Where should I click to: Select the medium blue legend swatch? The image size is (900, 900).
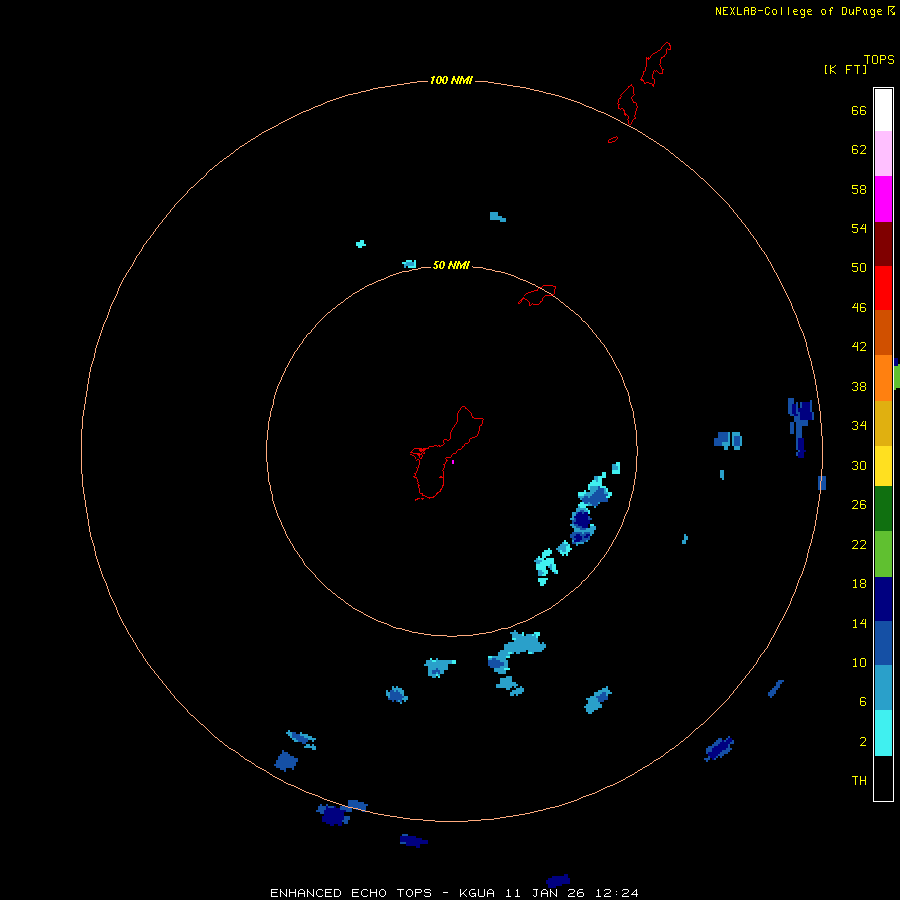[x=883, y=643]
